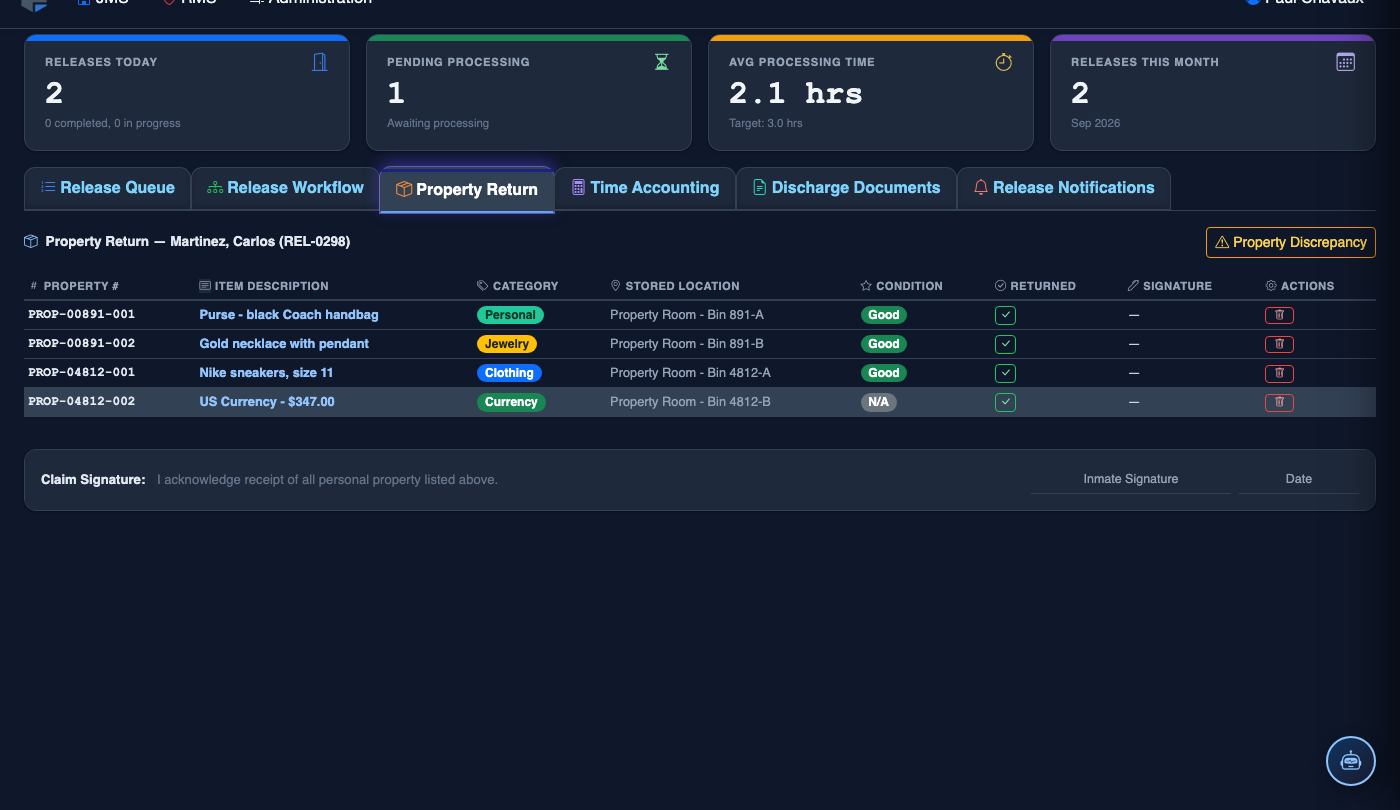Open the Nike sneakers, size 11 link
Image resolution: width=1400 pixels, height=810 pixels.
click(266, 373)
